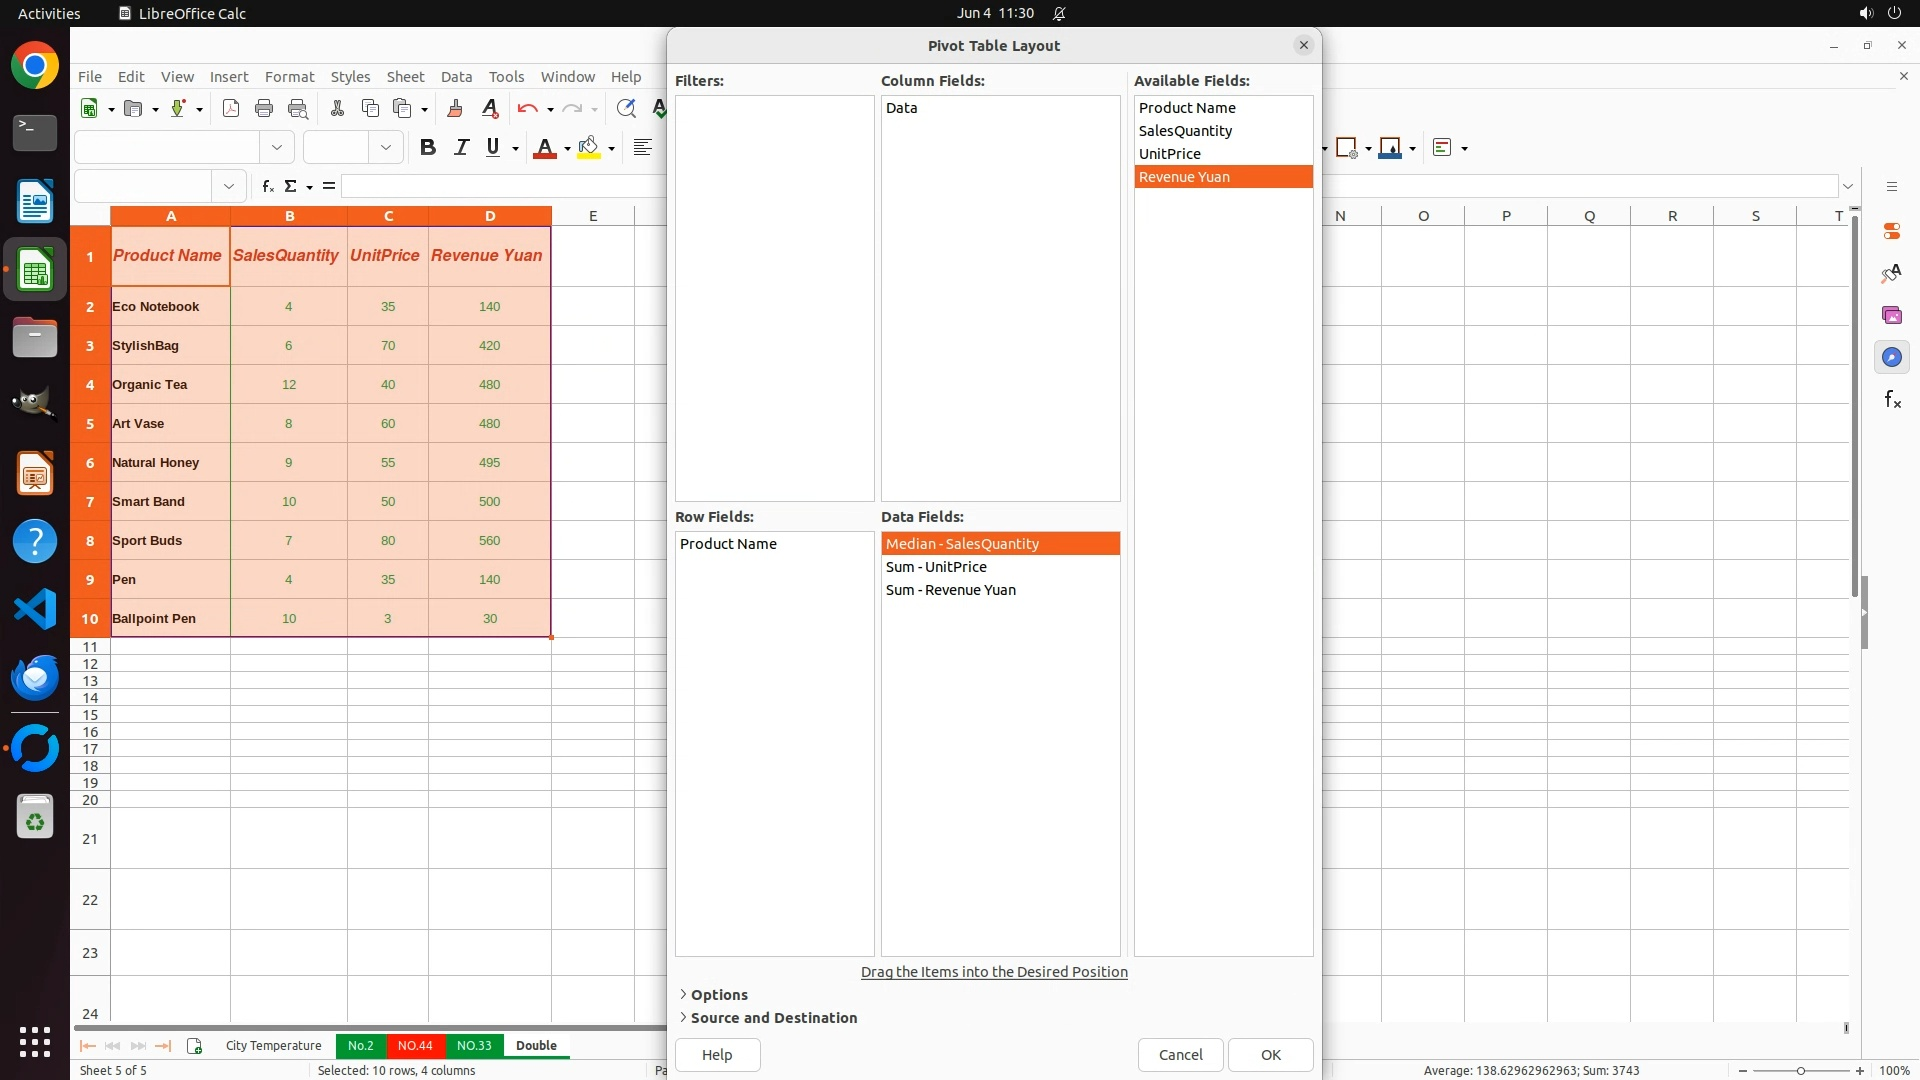Toggle Italic formatting
Viewport: 1920px width, 1080px height.
click(x=461, y=148)
